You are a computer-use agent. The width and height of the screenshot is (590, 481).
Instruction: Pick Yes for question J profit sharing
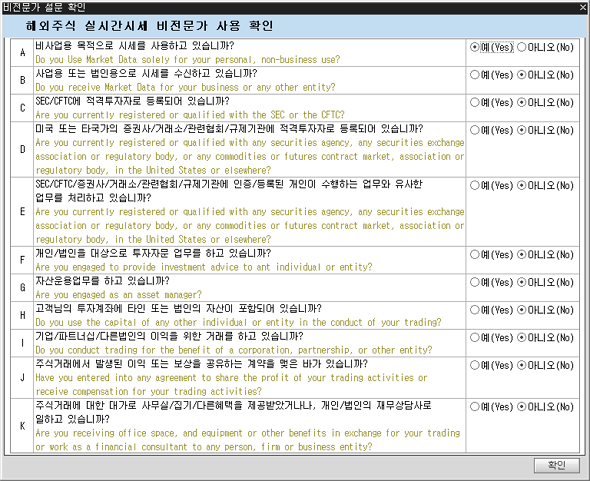click(491, 365)
